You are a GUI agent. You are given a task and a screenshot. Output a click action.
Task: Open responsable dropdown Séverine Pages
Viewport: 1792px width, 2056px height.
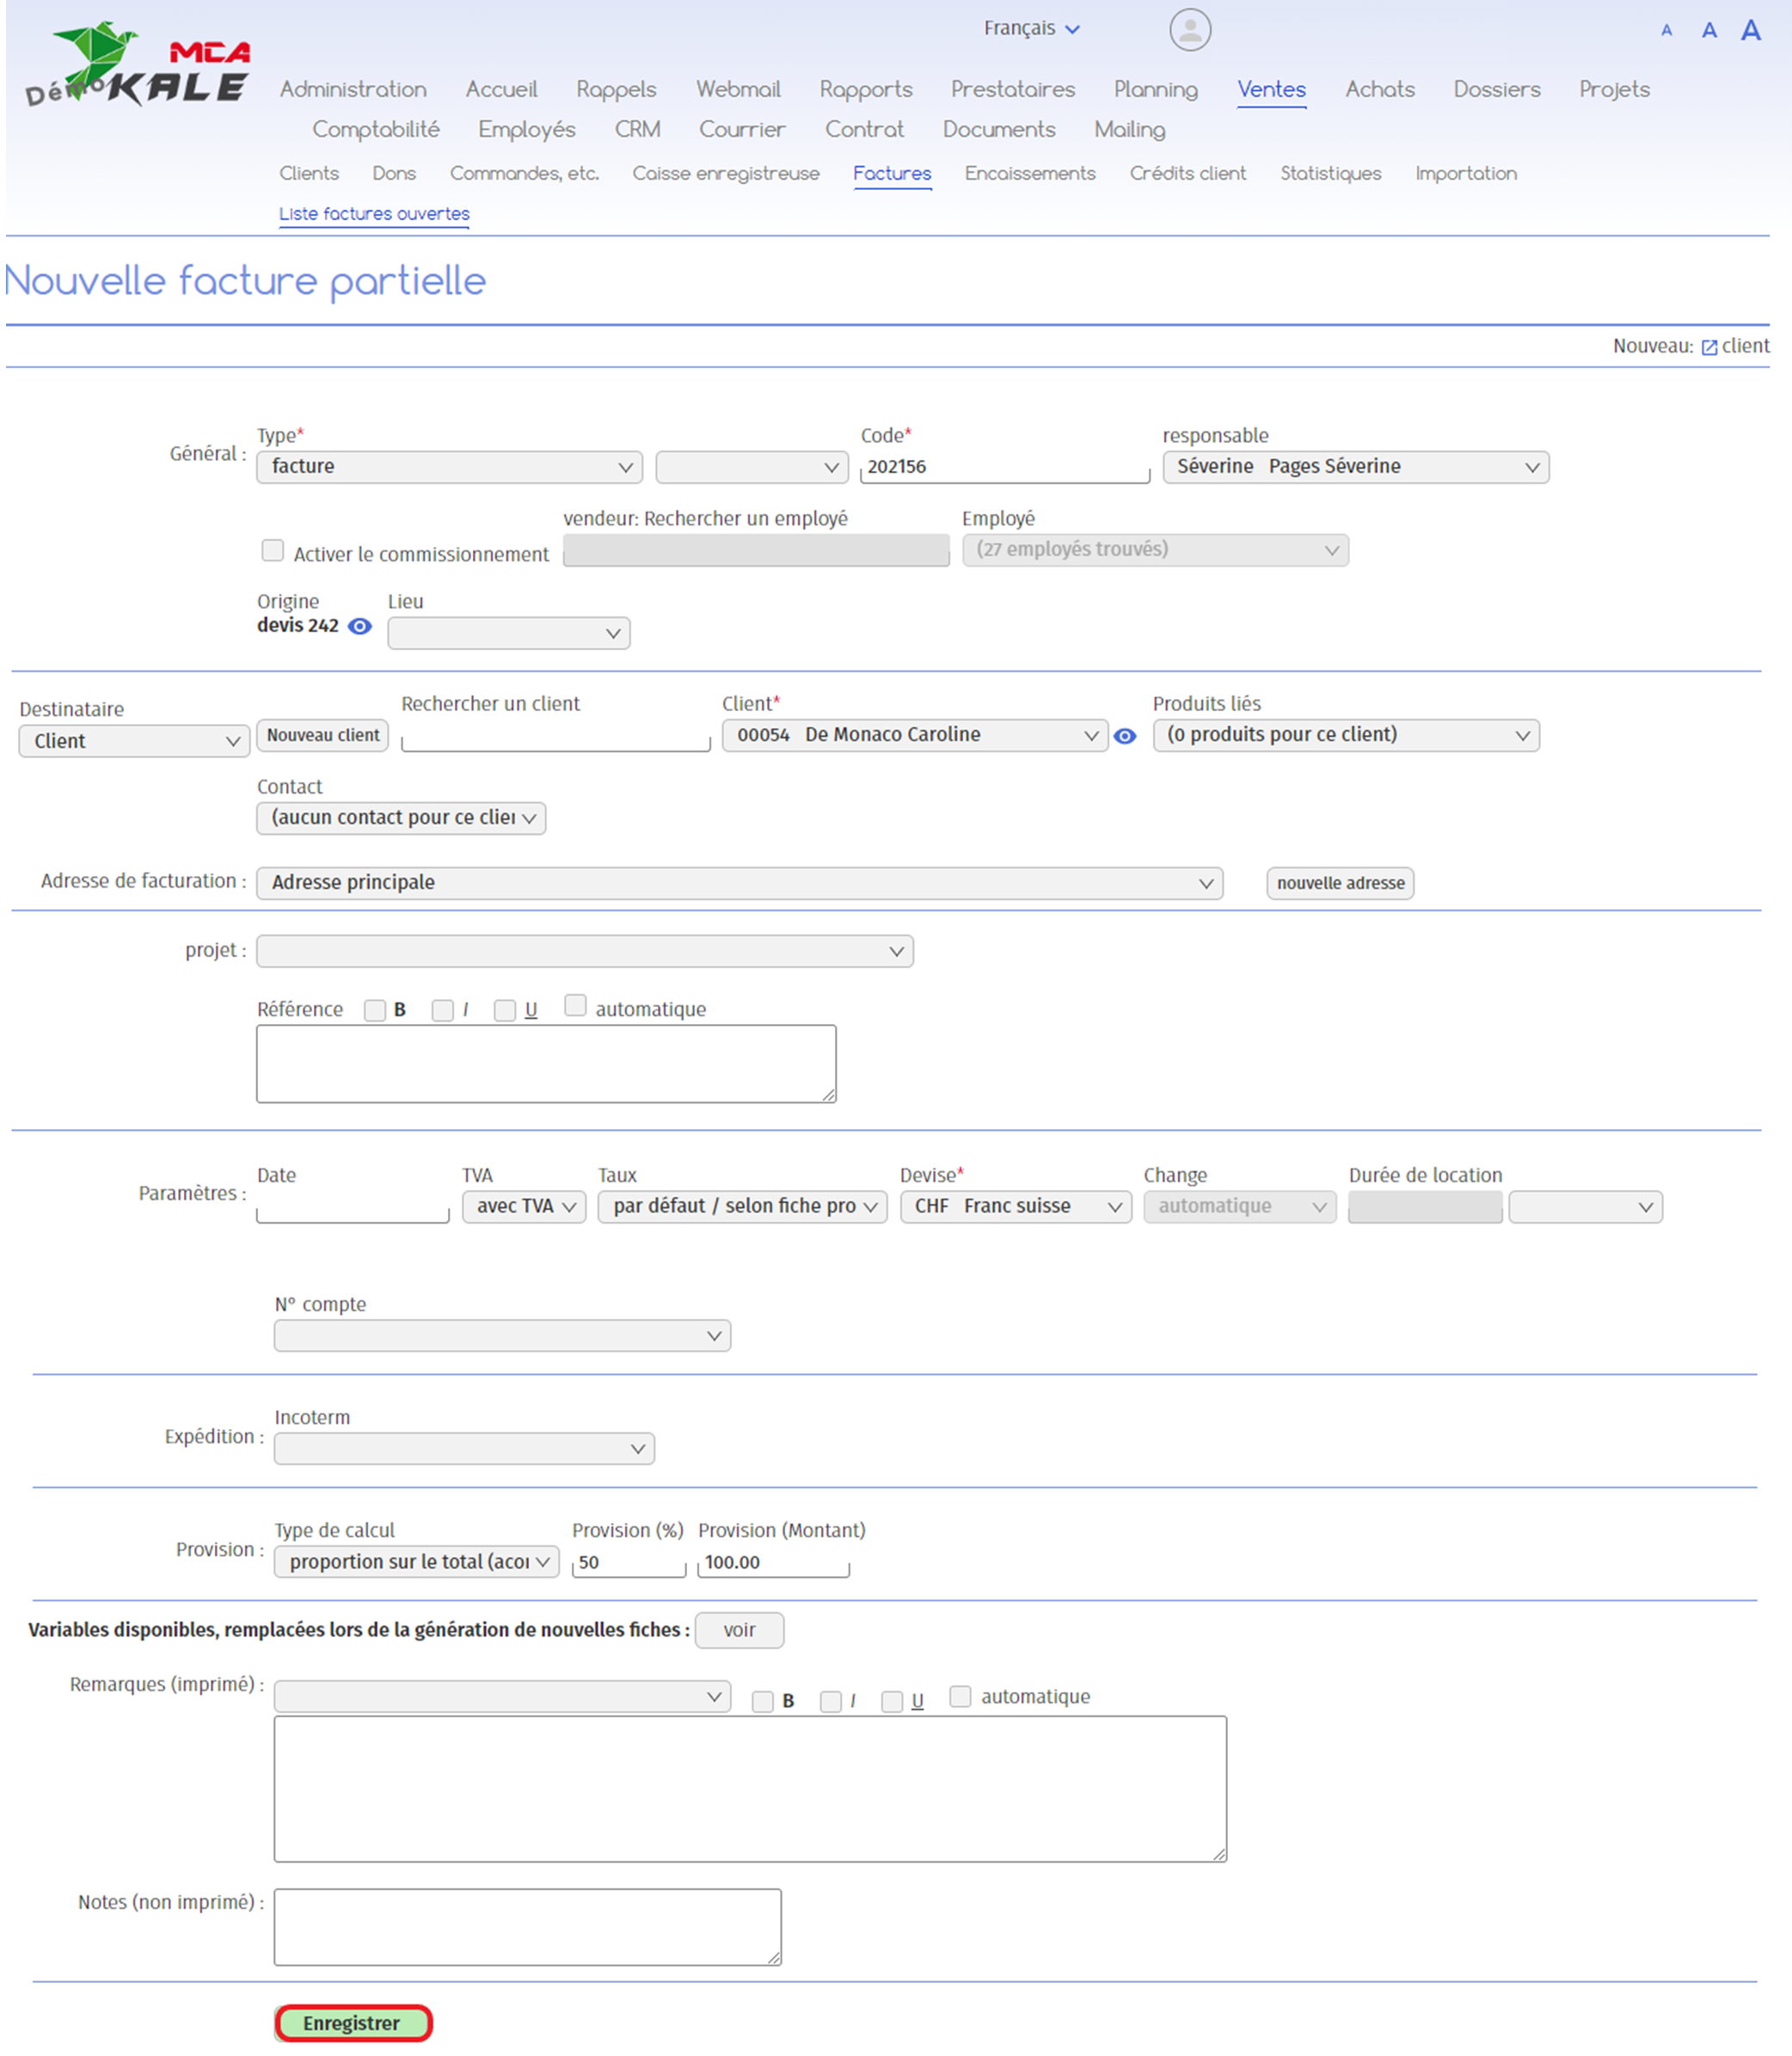pyautogui.click(x=1356, y=467)
